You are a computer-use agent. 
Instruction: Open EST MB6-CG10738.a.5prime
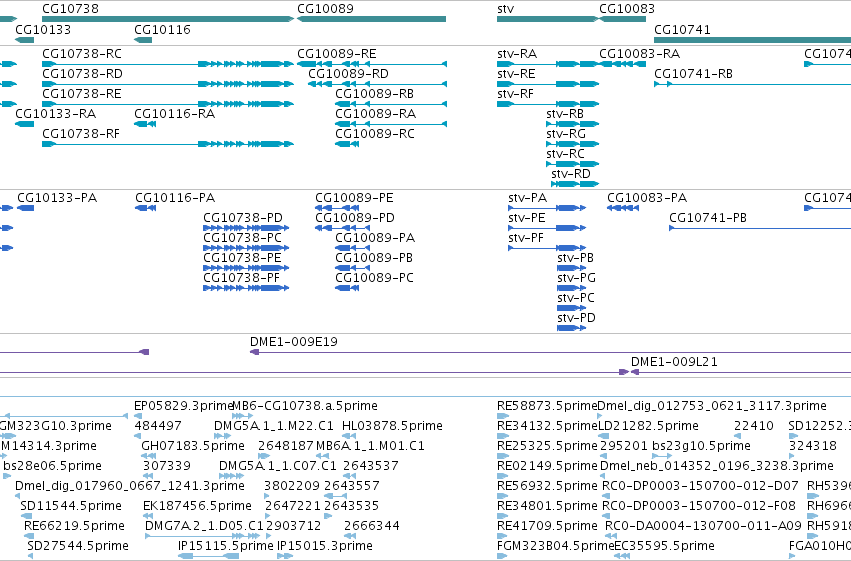tap(304, 405)
